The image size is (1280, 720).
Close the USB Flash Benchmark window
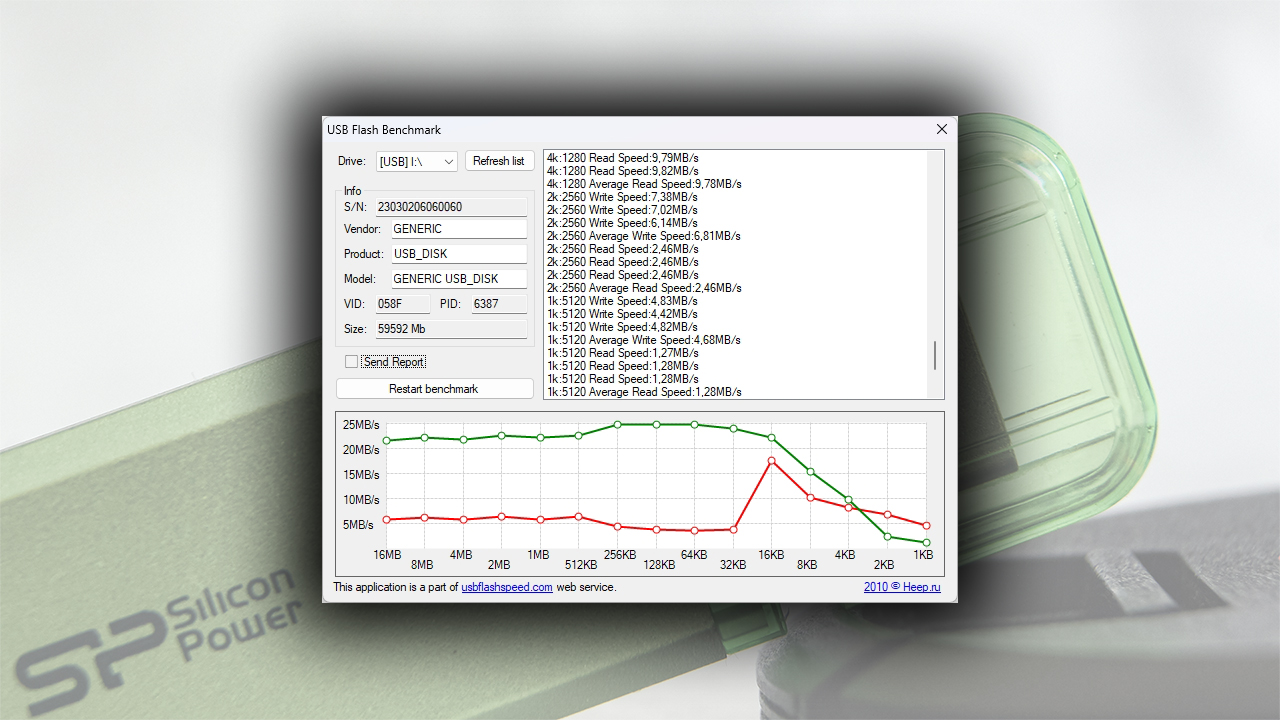(941, 129)
